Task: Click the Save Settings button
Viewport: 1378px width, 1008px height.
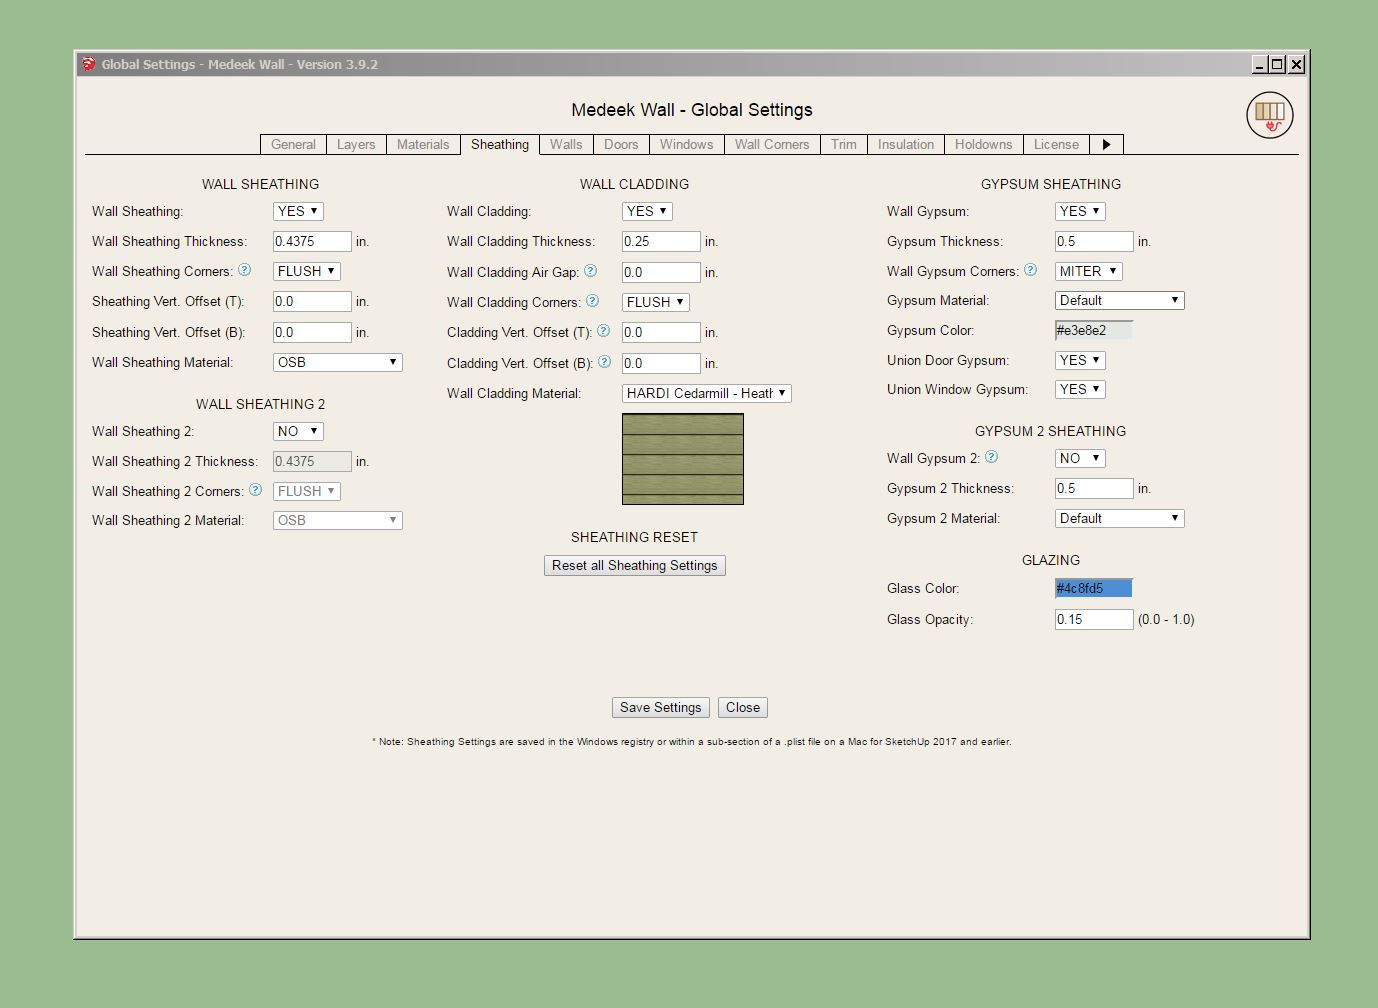Action: [x=660, y=707]
